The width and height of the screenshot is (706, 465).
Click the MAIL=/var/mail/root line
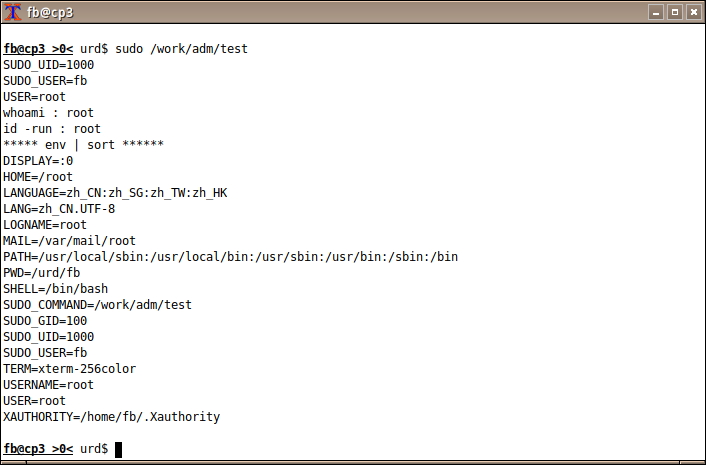69,241
